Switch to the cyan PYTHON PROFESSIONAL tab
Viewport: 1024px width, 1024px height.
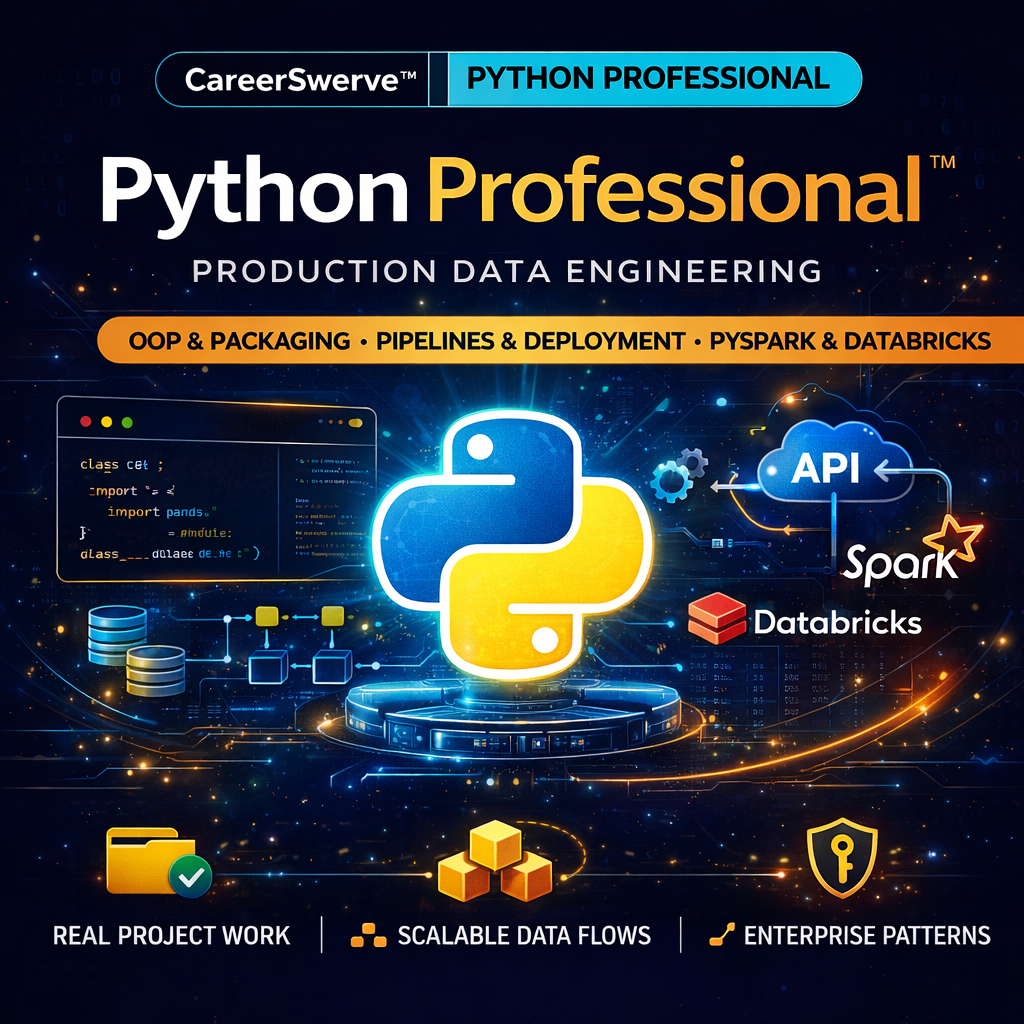pos(648,79)
